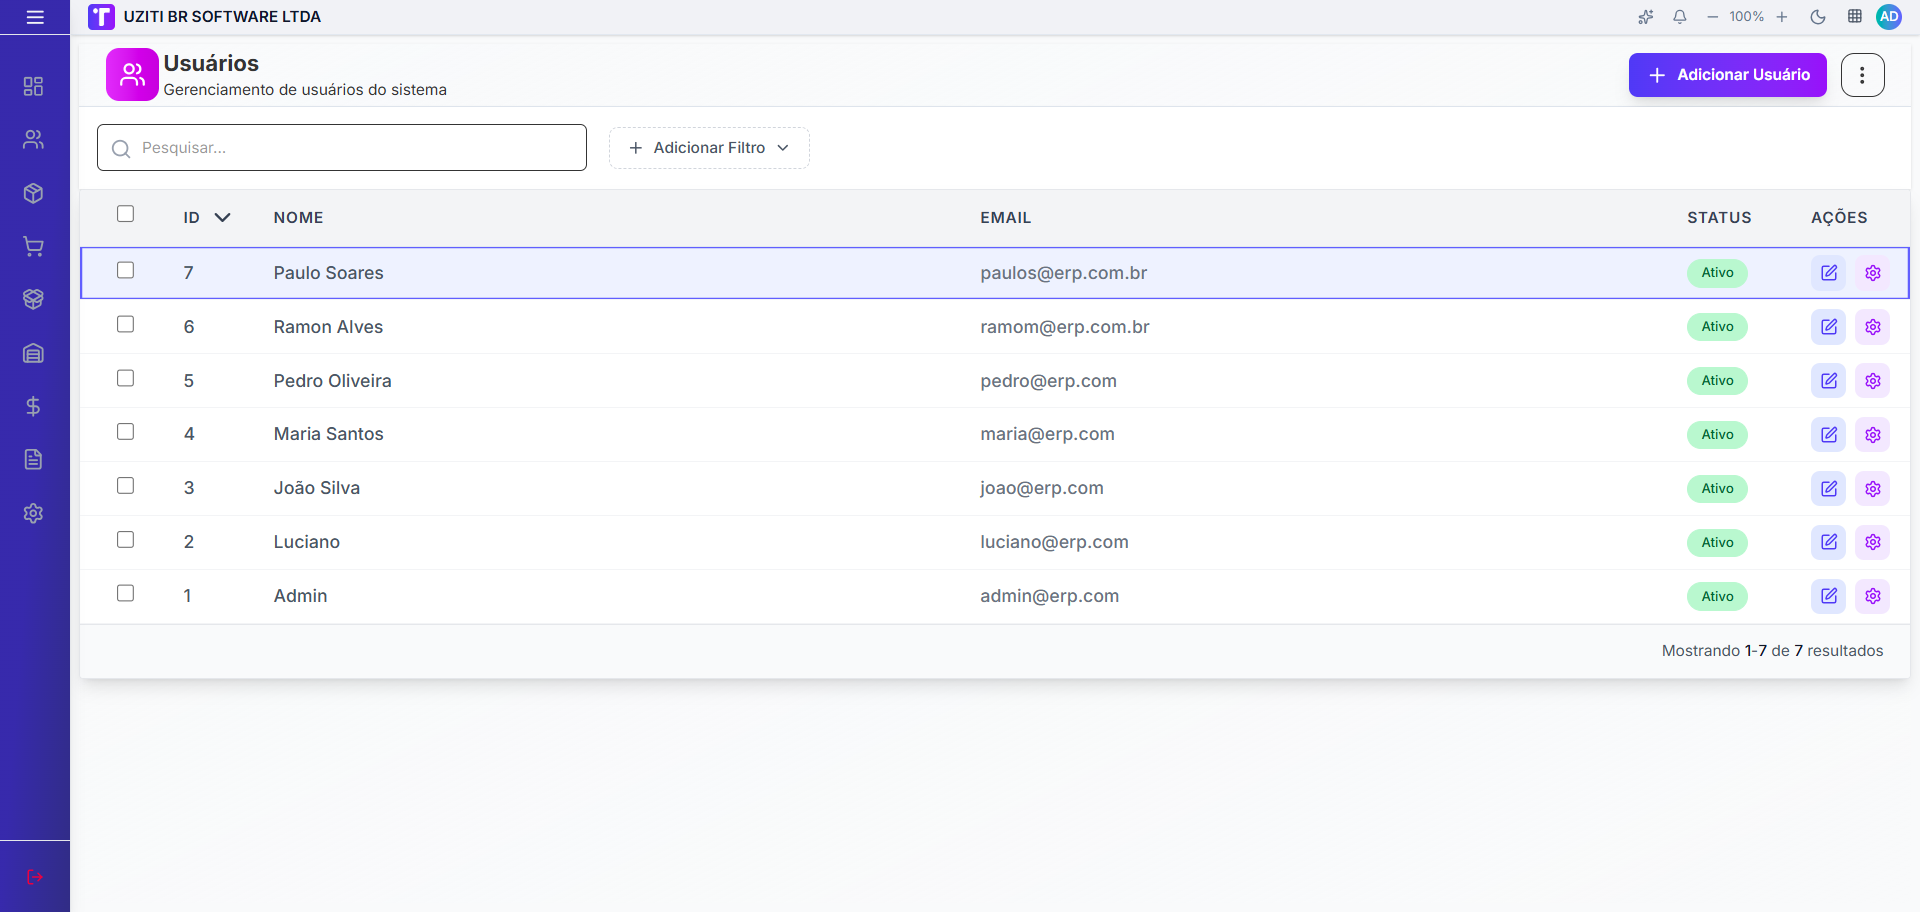Check the box for Ramon Alves
The image size is (1920, 912).
(x=125, y=324)
